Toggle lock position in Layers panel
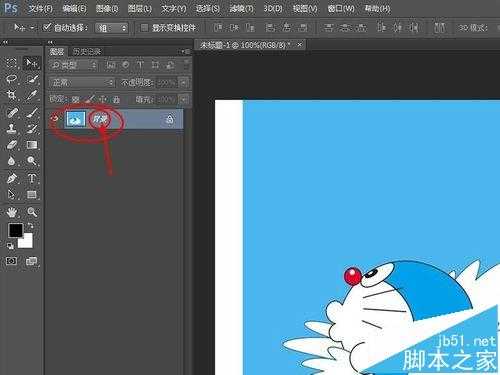The height and width of the screenshot is (375, 500). 103,99
